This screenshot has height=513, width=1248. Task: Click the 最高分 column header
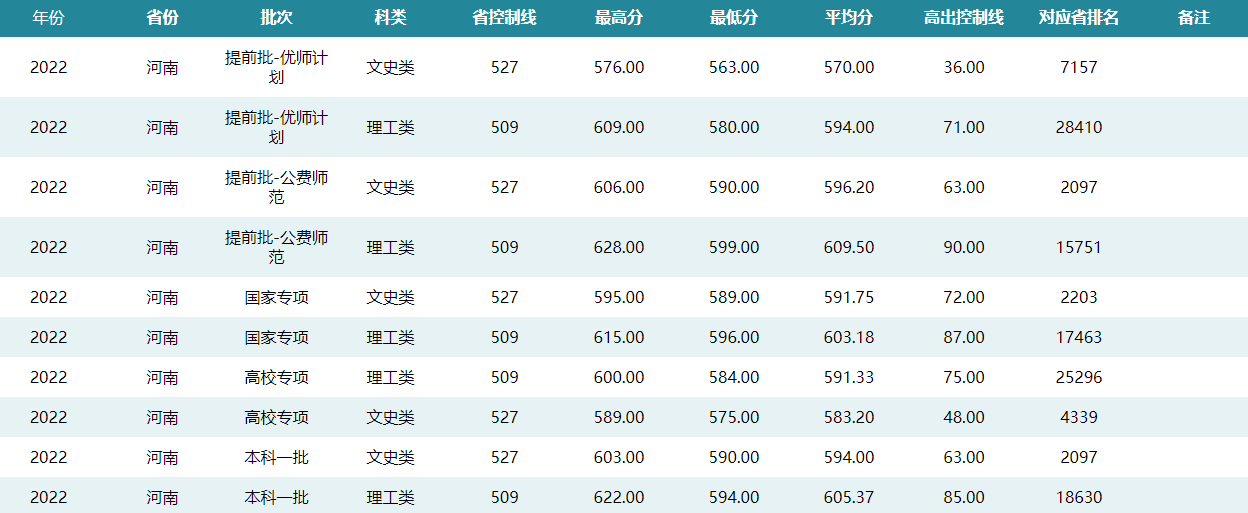[x=619, y=18]
